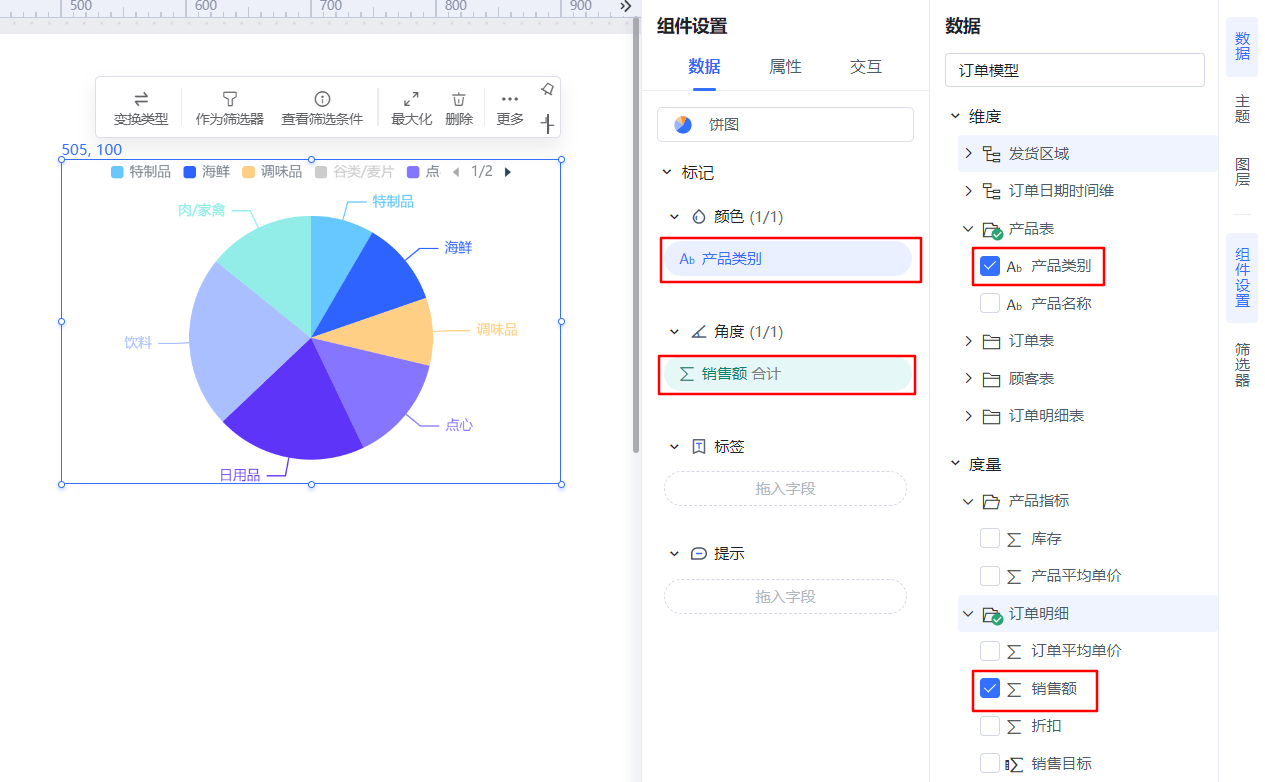This screenshot has width=1265, height=782.
Task: Expand the 订单日期时间维 node
Action: (x=968, y=191)
